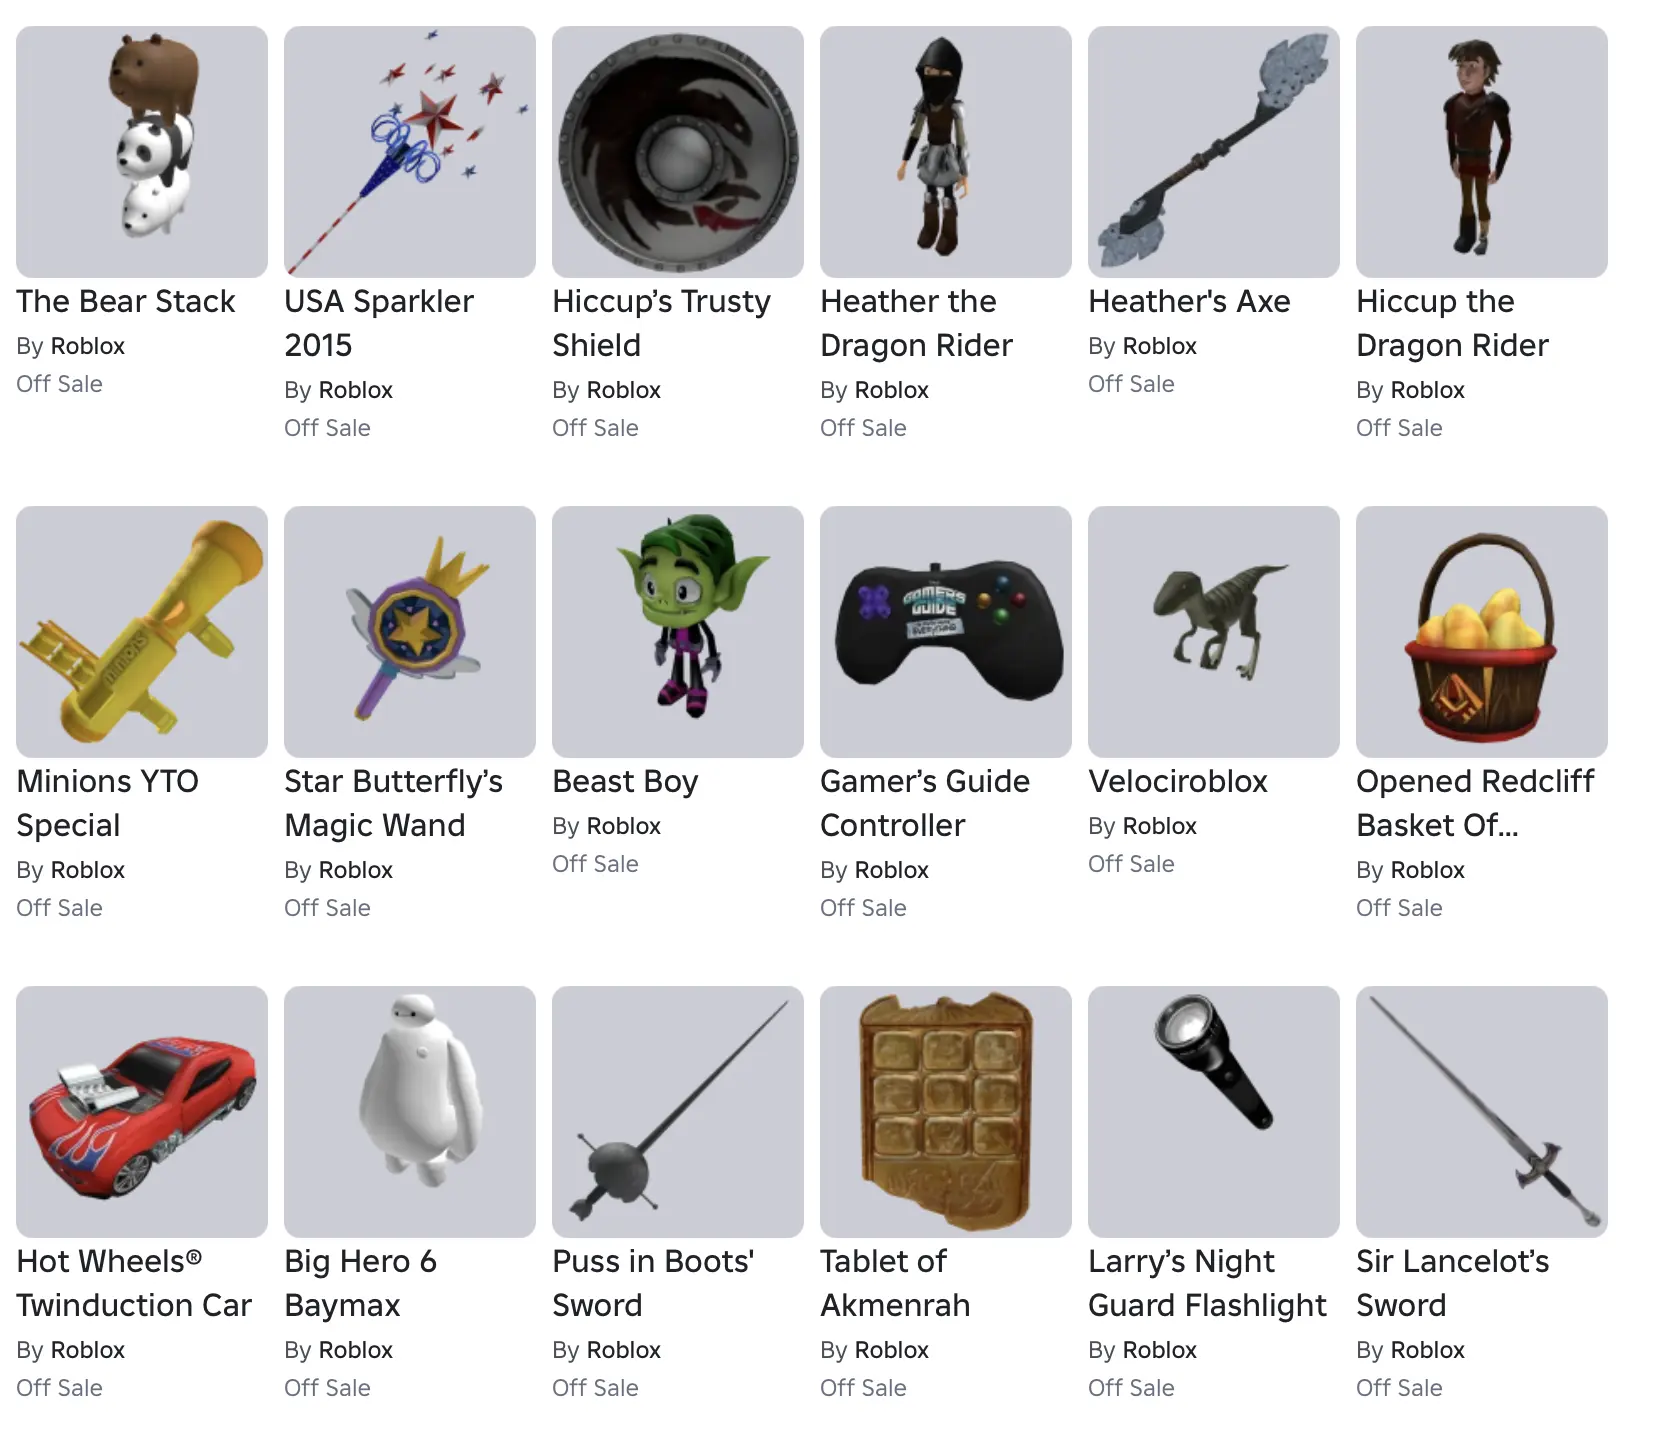Select the Opened Redcliff Basket Of... title
The width and height of the screenshot is (1654, 1452).
tap(1475, 803)
